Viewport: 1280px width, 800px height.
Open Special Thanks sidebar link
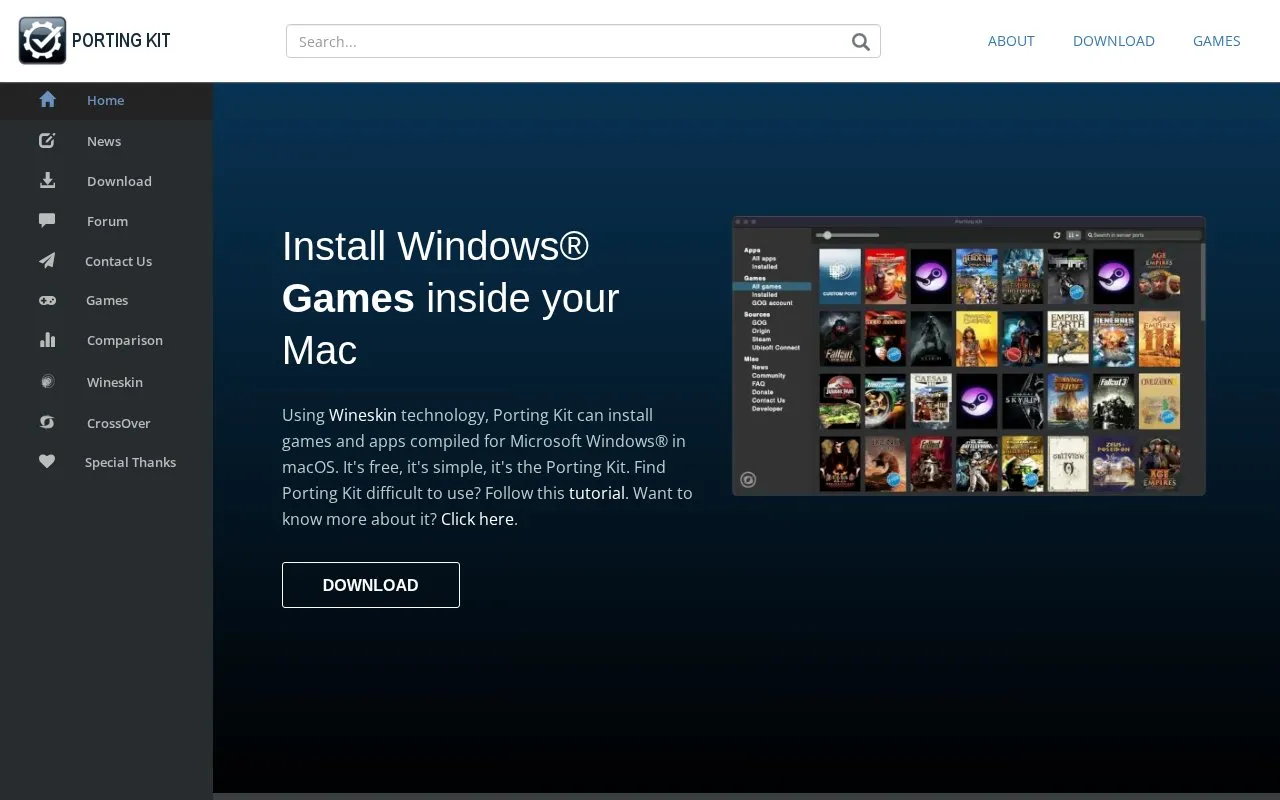click(130, 462)
